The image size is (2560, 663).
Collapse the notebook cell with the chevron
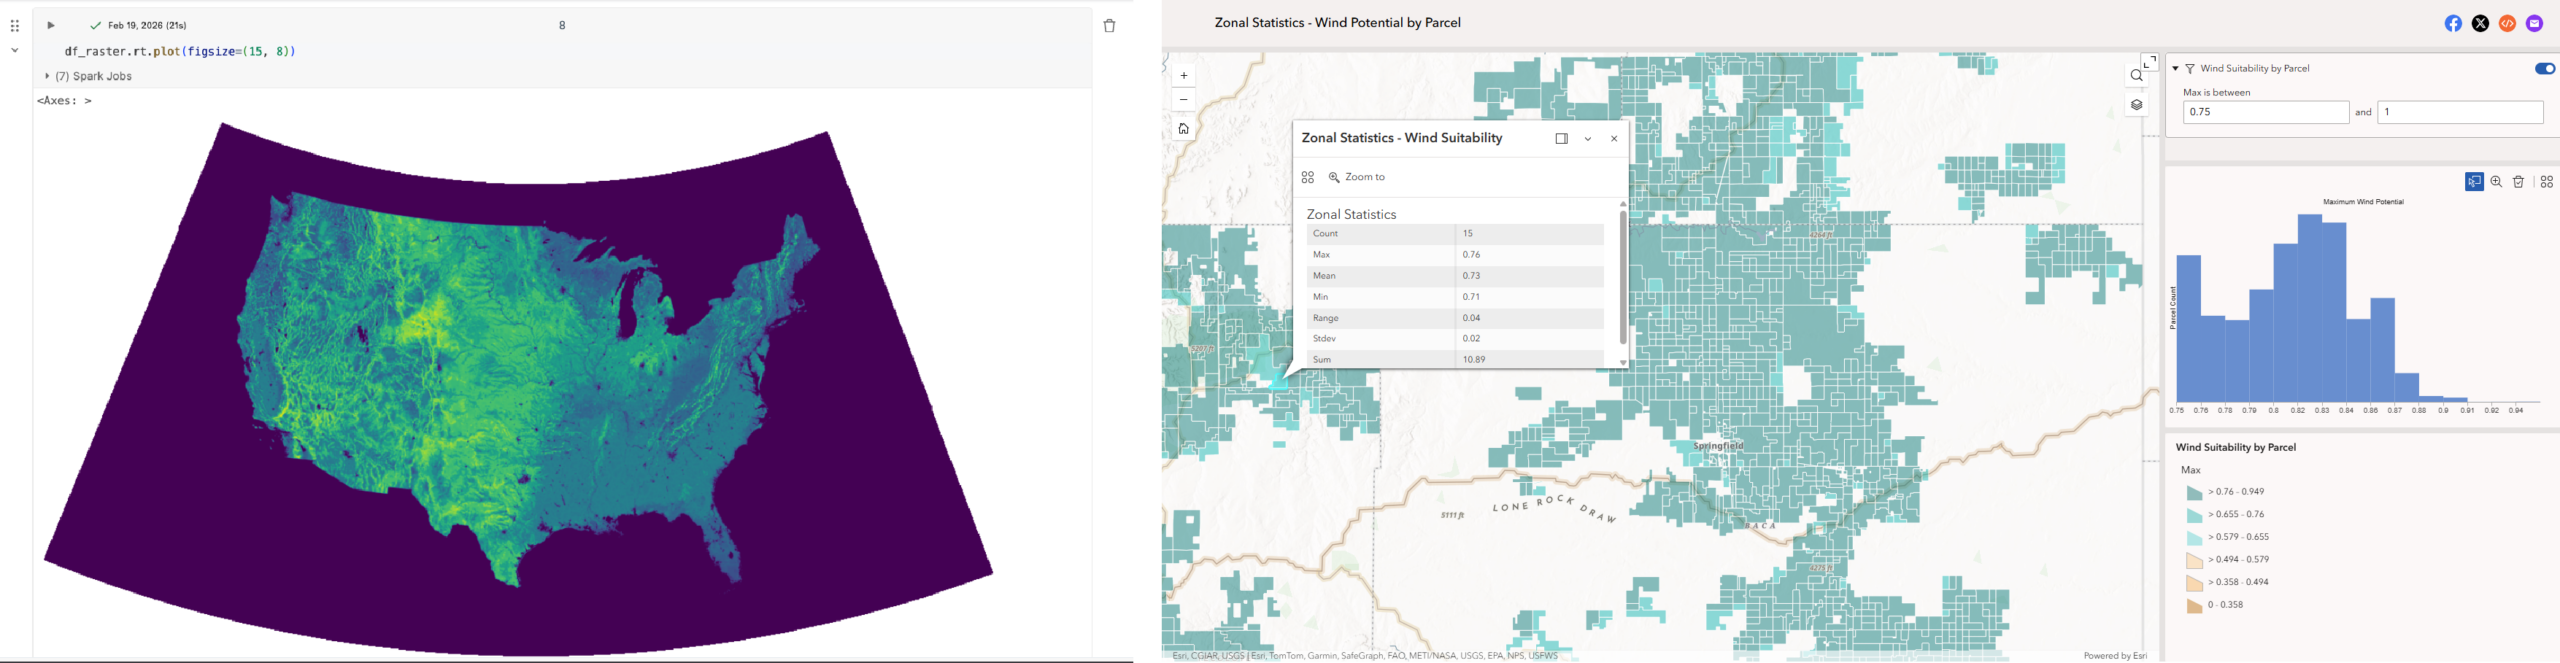(15, 50)
